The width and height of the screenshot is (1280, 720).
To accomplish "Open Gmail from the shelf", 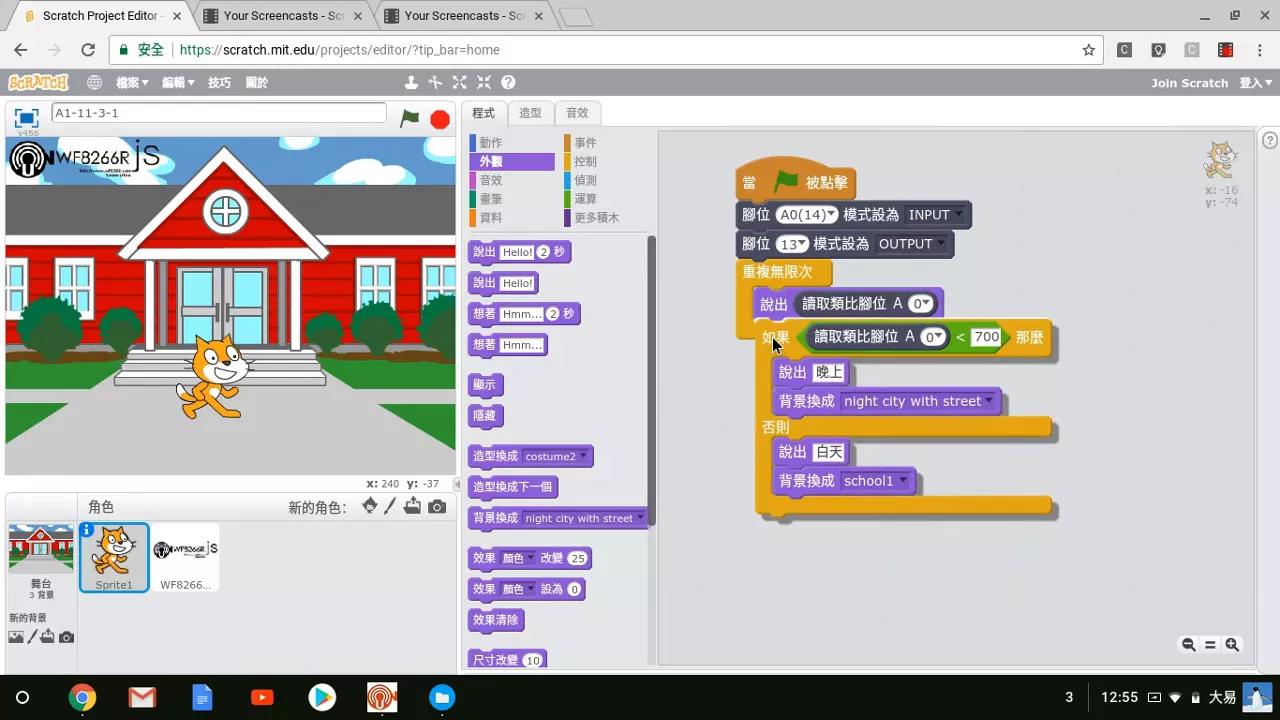I will (142, 697).
